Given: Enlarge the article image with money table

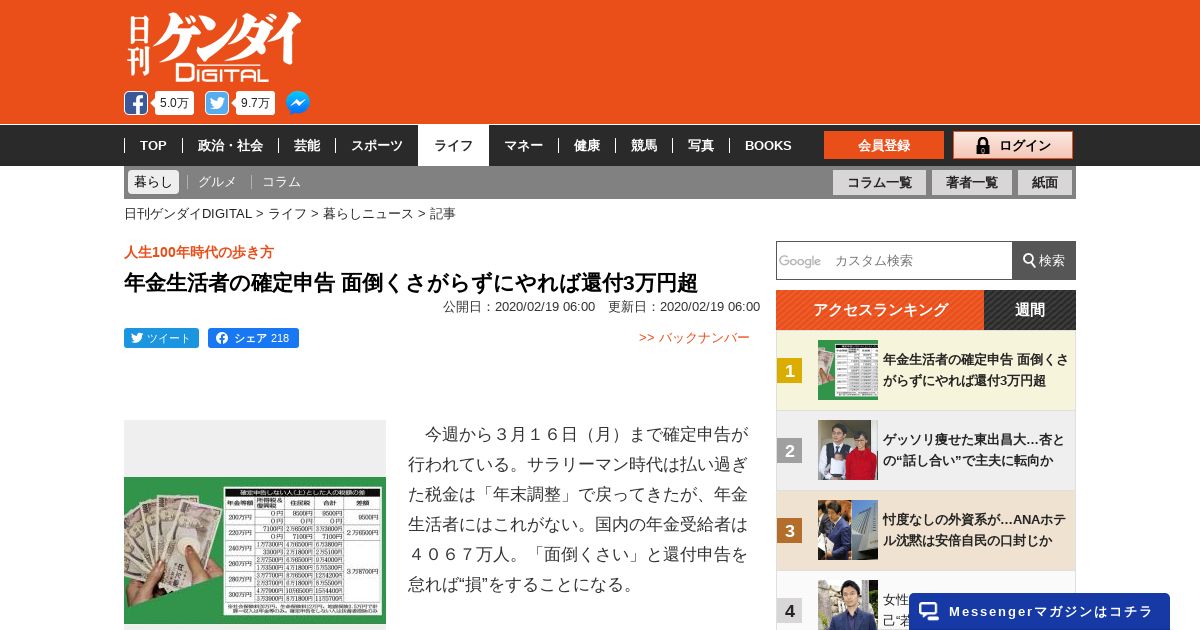Looking at the screenshot, I should pyautogui.click(x=255, y=550).
